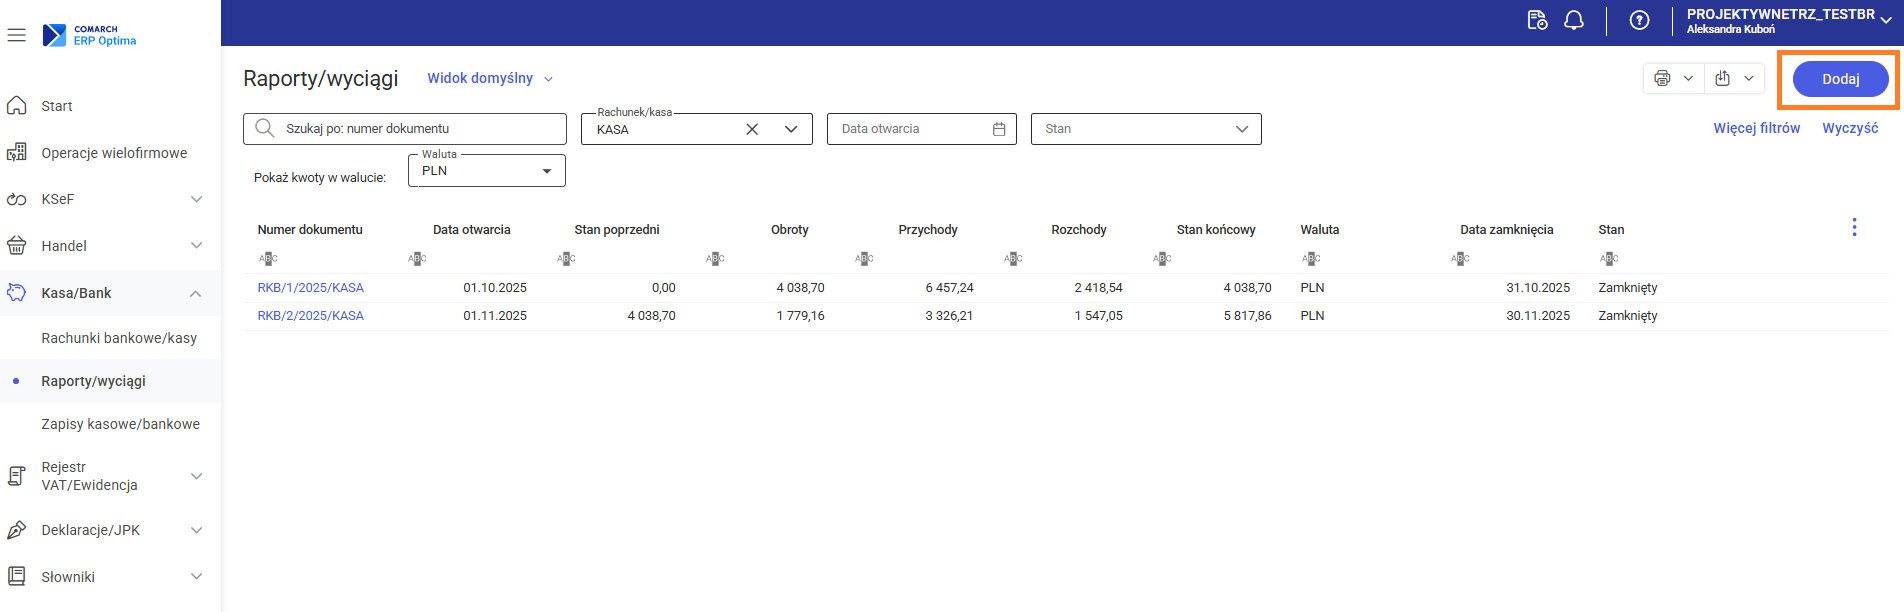The width and height of the screenshot is (1904, 612).
Task: Click the document clock icon in header
Action: [1537, 20]
